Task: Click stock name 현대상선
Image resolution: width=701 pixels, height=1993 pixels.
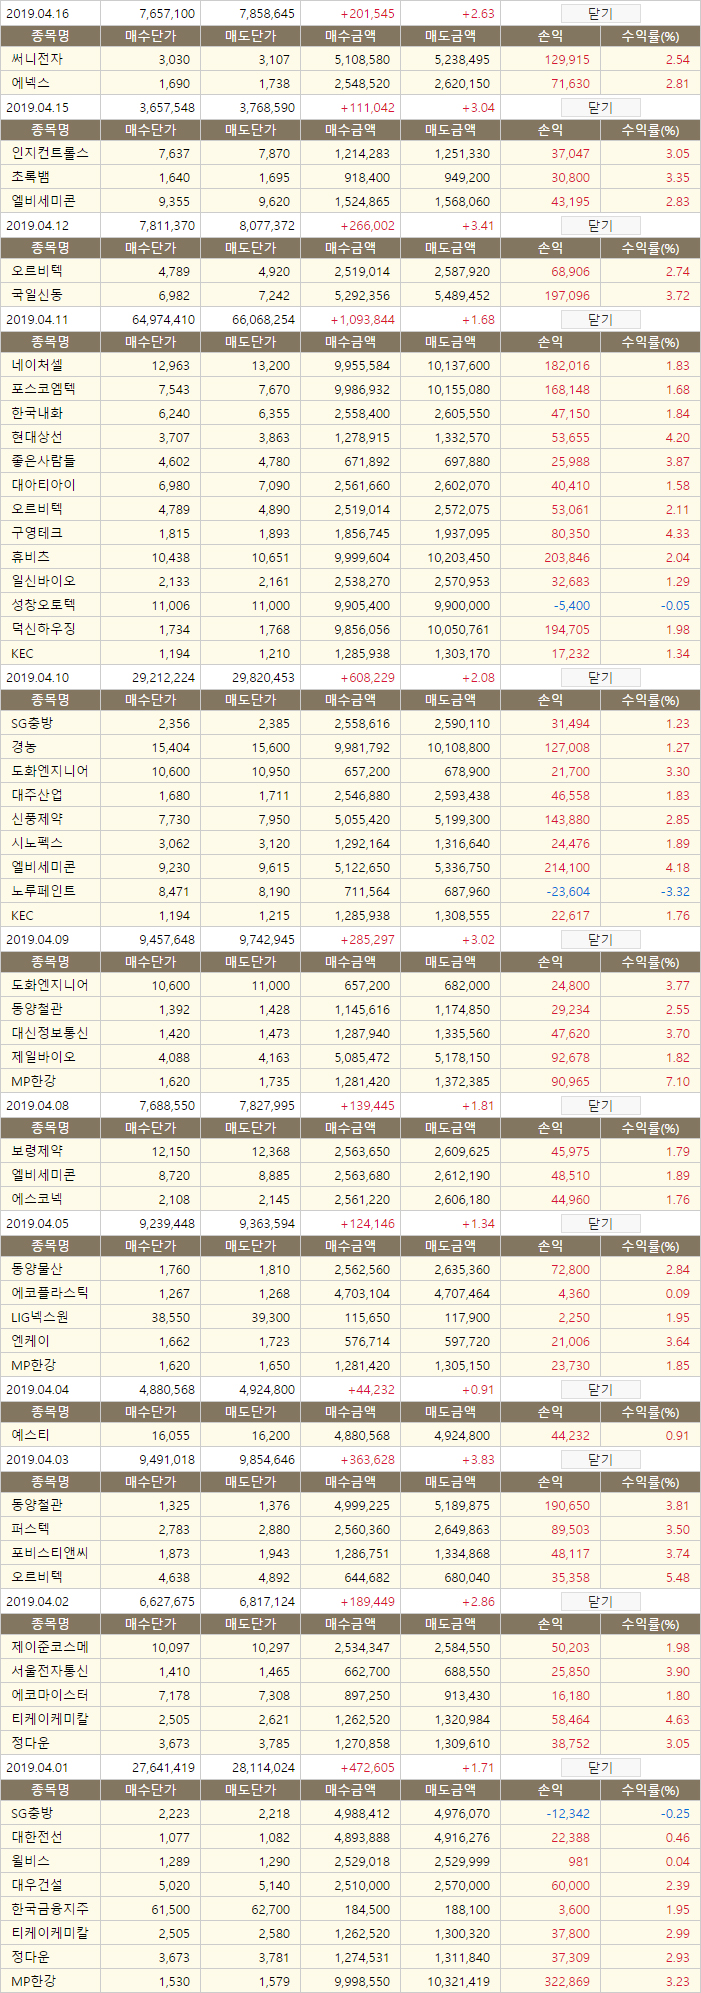Action: coord(37,438)
